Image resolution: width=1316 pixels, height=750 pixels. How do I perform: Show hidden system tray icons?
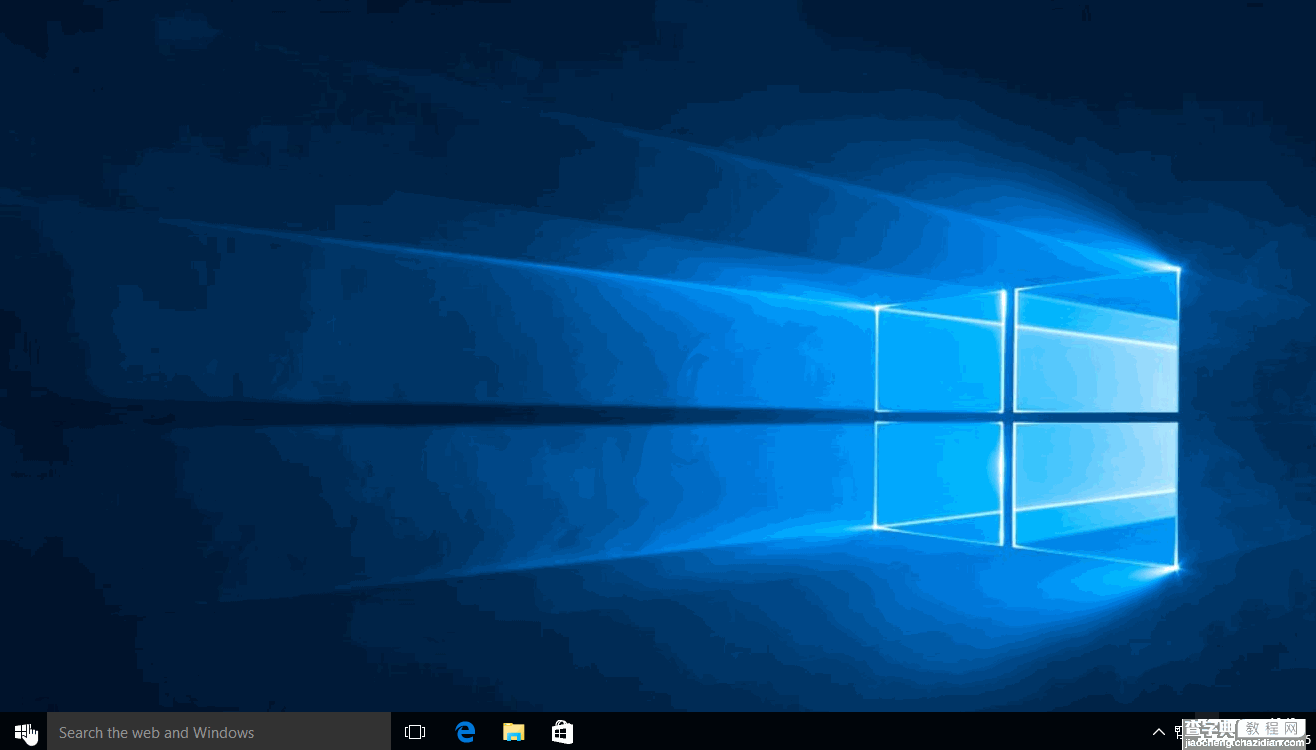[x=1158, y=732]
